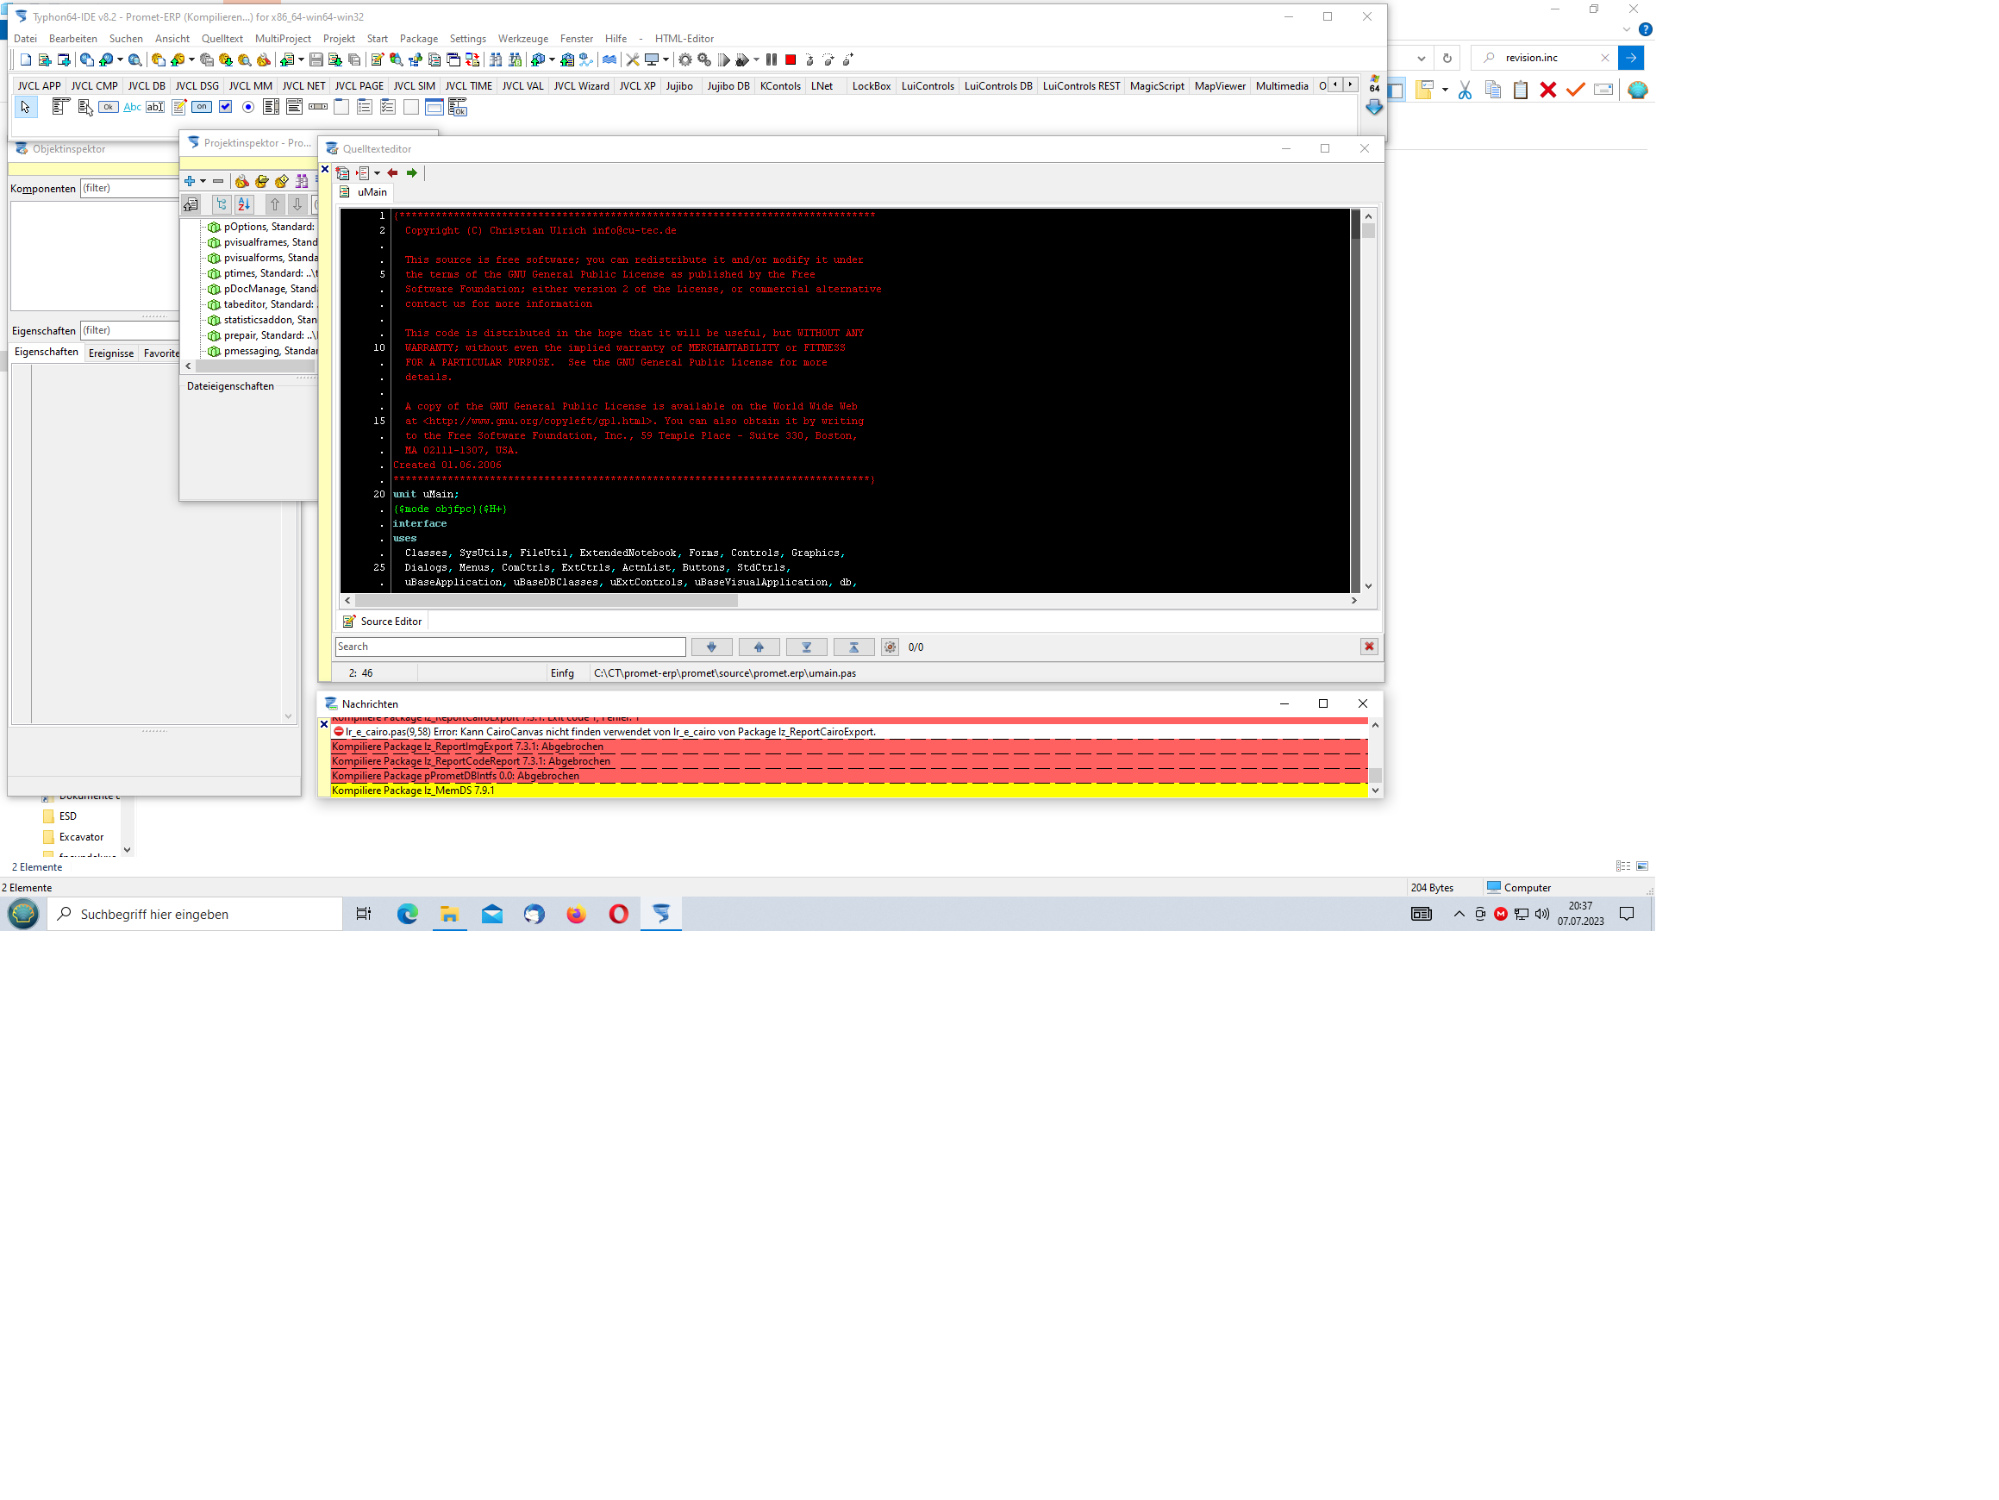The width and height of the screenshot is (1999, 1500).
Task: Open the Quelltext menu
Action: [x=222, y=39]
